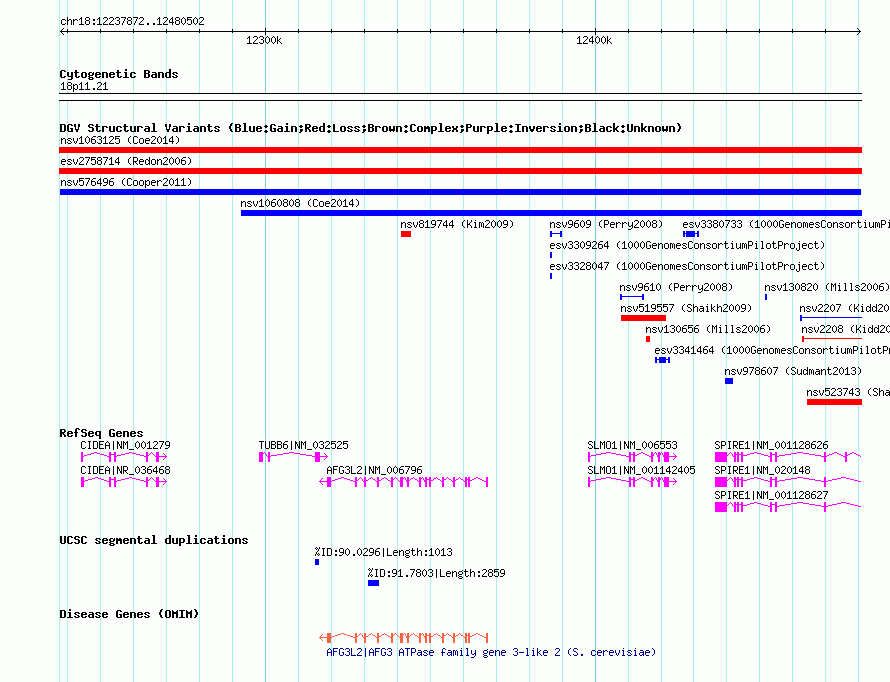This screenshot has height=682, width=890.
Task: Select the nsv9610 (Perry2008) variant glyph
Action: [x=632, y=297]
